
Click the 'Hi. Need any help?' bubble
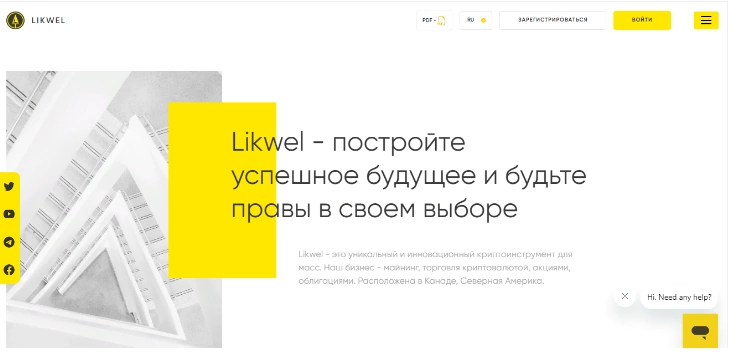tap(679, 297)
